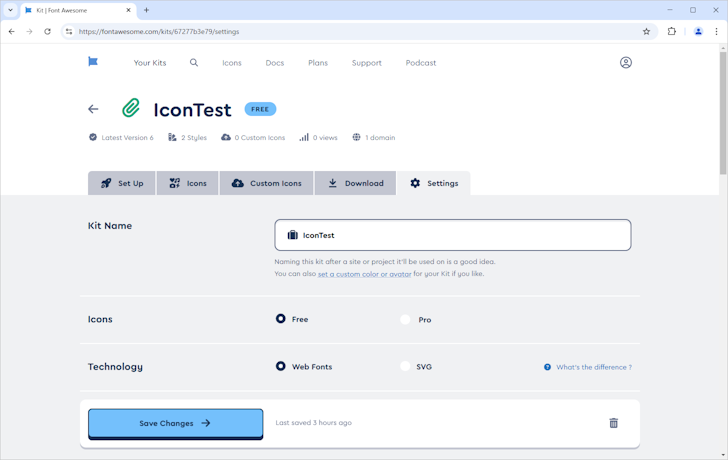Viewport: 728px width, 460px height.
Task: Reload the page in the browser
Action: point(47,31)
